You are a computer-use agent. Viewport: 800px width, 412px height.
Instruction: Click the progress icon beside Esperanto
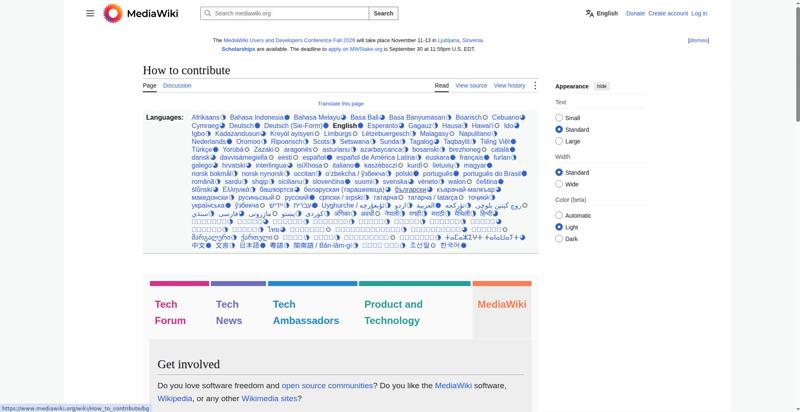tap(402, 125)
